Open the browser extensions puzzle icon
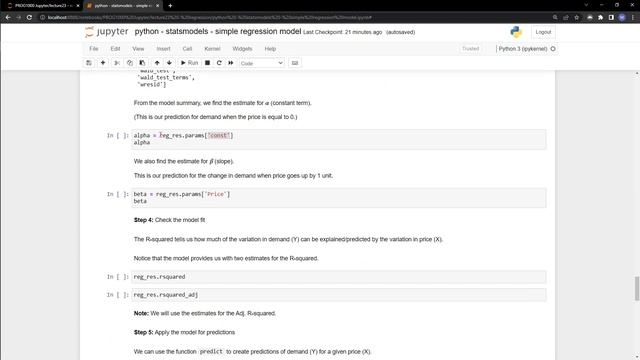The height and width of the screenshot is (360, 640). [600, 18]
